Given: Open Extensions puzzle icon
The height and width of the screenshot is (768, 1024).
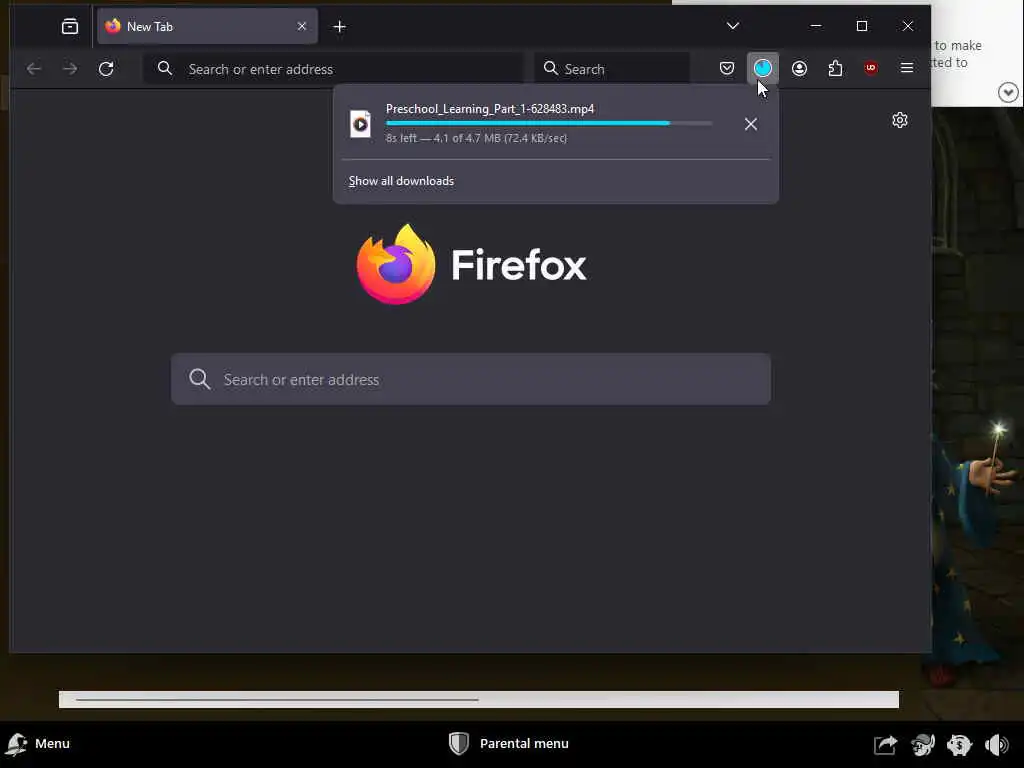Looking at the screenshot, I should pyautogui.click(x=835, y=68).
